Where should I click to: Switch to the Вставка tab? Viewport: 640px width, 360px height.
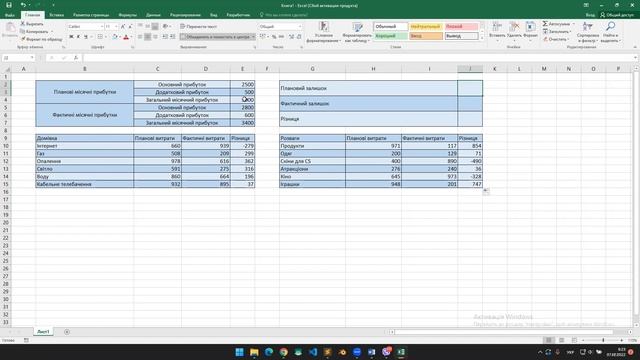pyautogui.click(x=56, y=15)
